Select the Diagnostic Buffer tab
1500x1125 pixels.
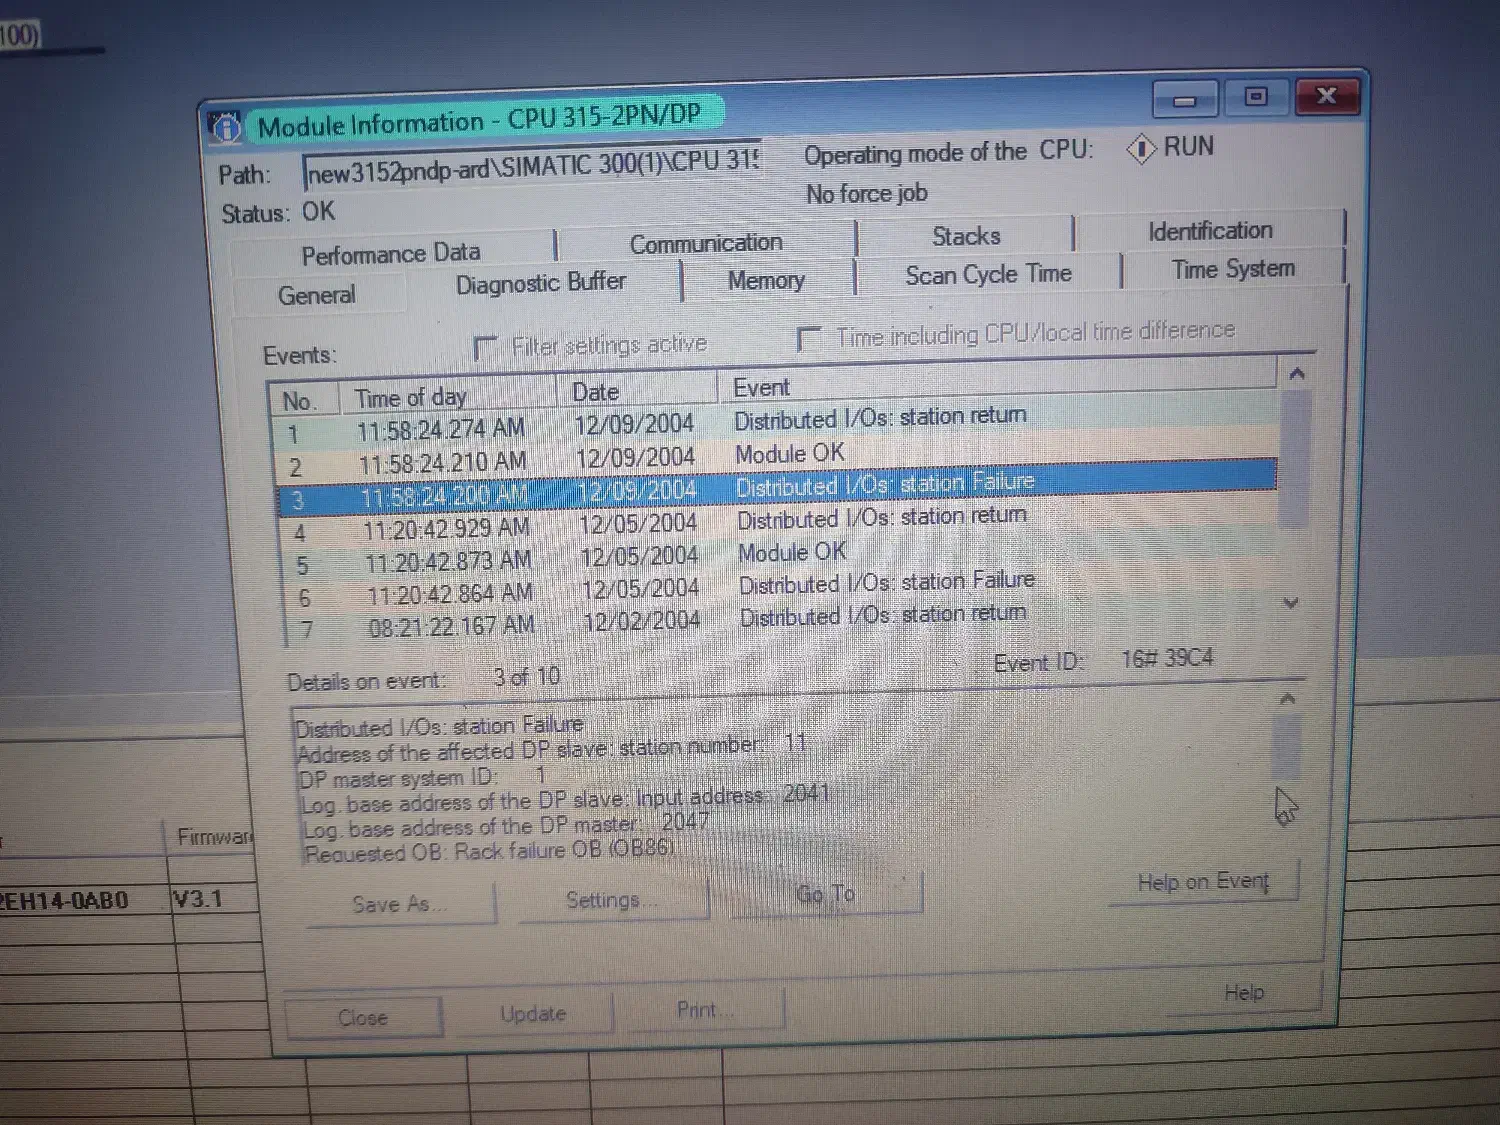coord(541,283)
